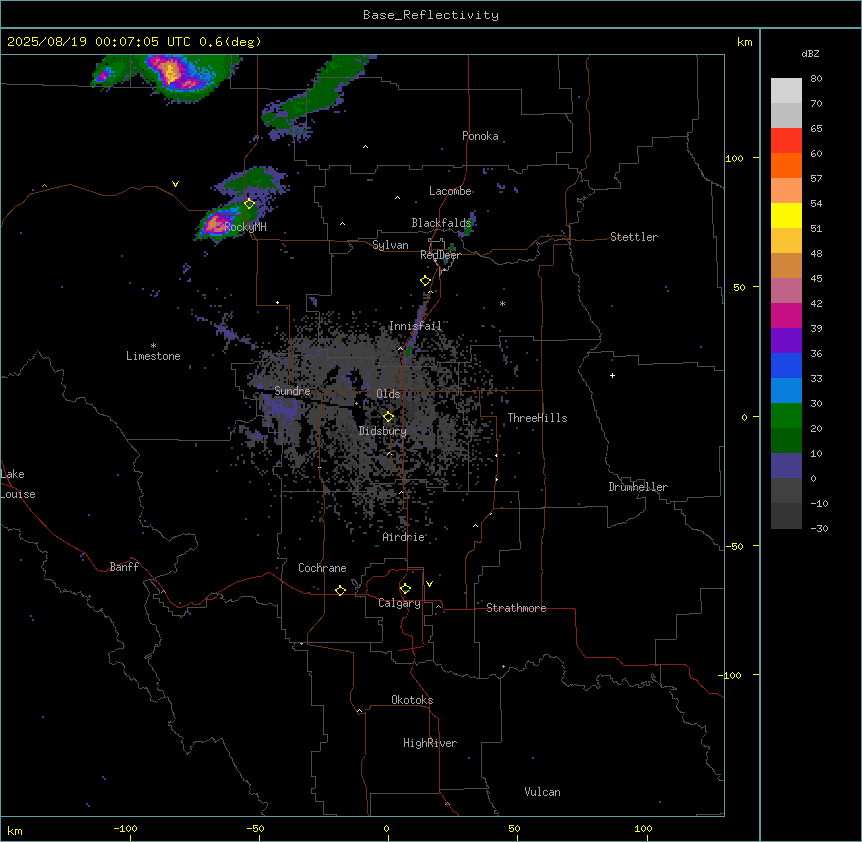Click the Calgary city label
This screenshot has width=862, height=842.
399,603
